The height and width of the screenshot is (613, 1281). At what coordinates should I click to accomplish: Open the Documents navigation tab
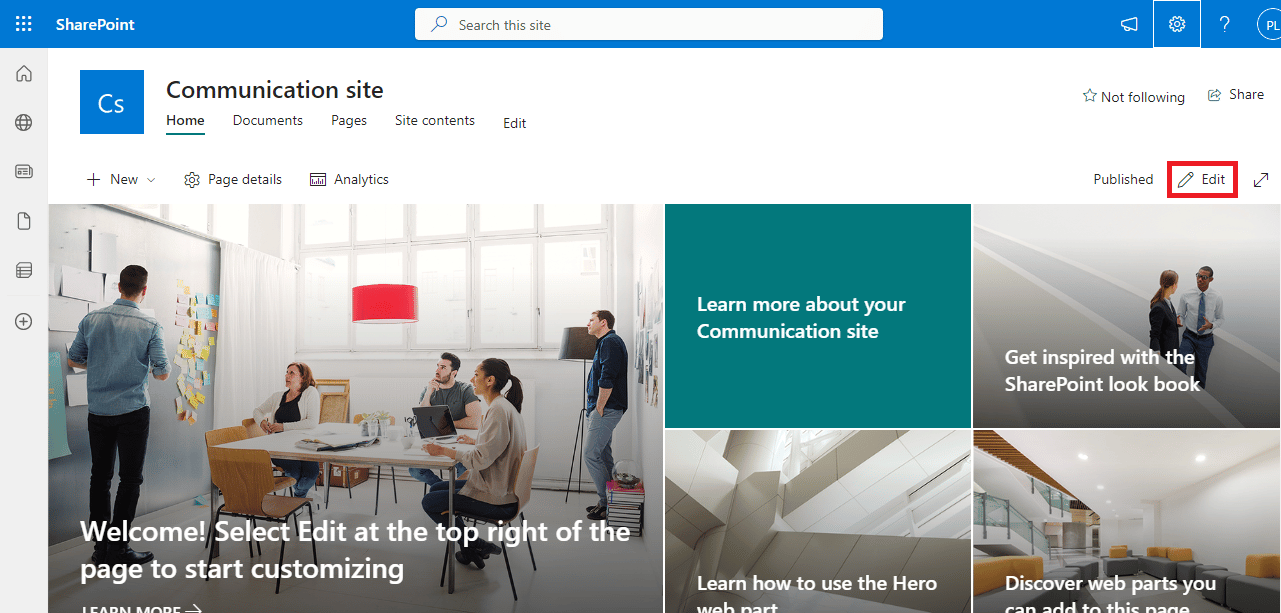[x=268, y=120]
